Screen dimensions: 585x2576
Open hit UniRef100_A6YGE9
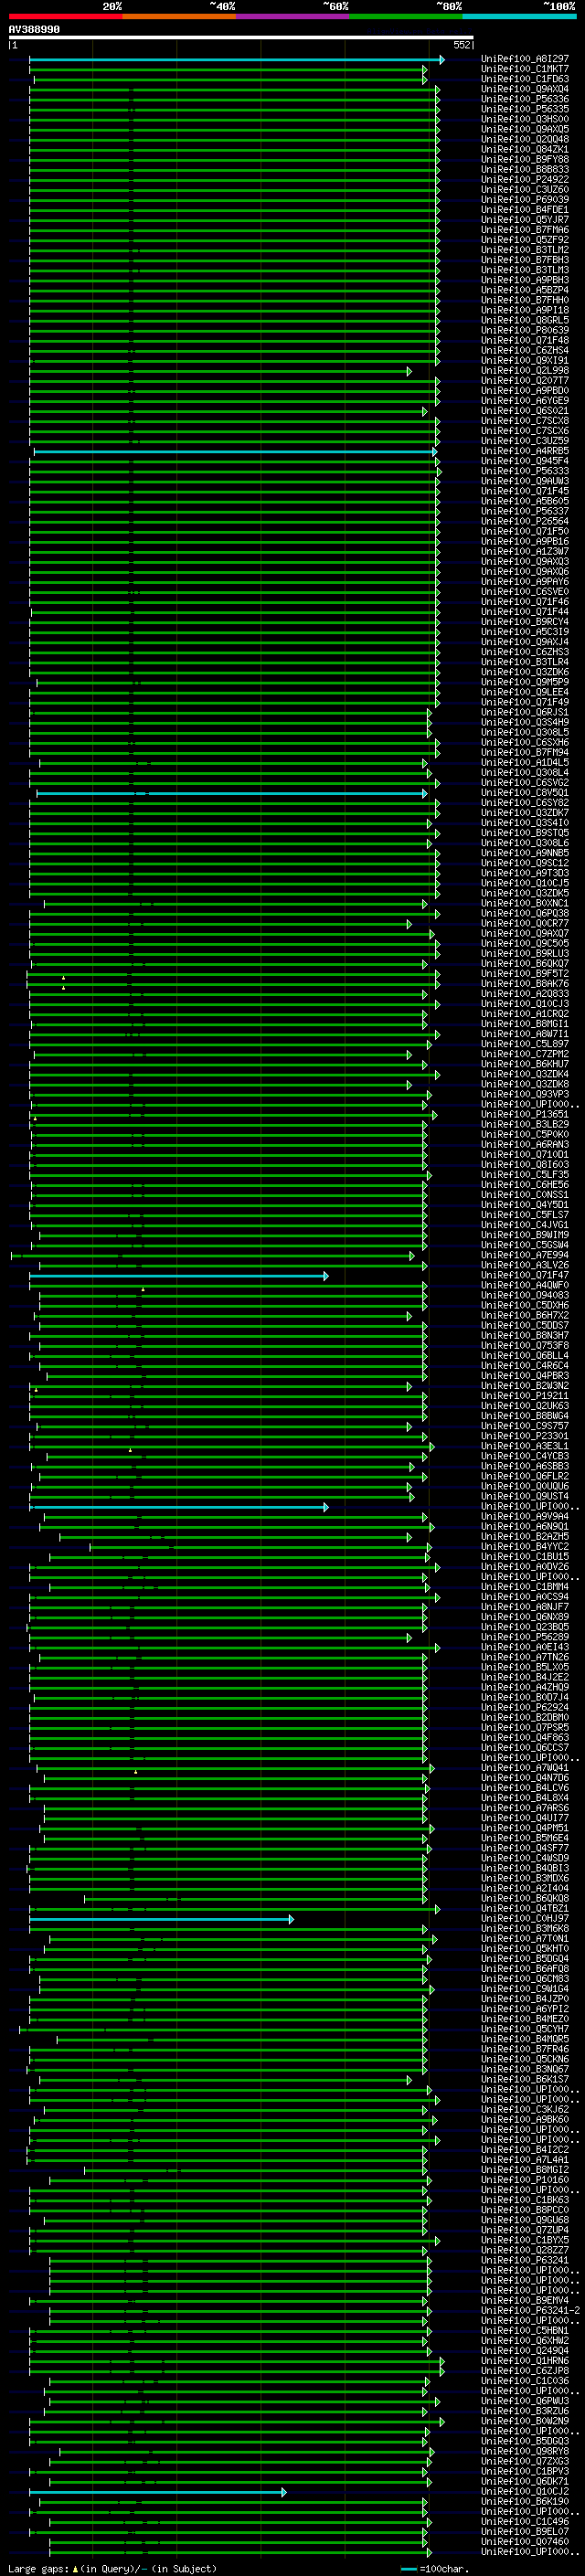[x=525, y=400]
